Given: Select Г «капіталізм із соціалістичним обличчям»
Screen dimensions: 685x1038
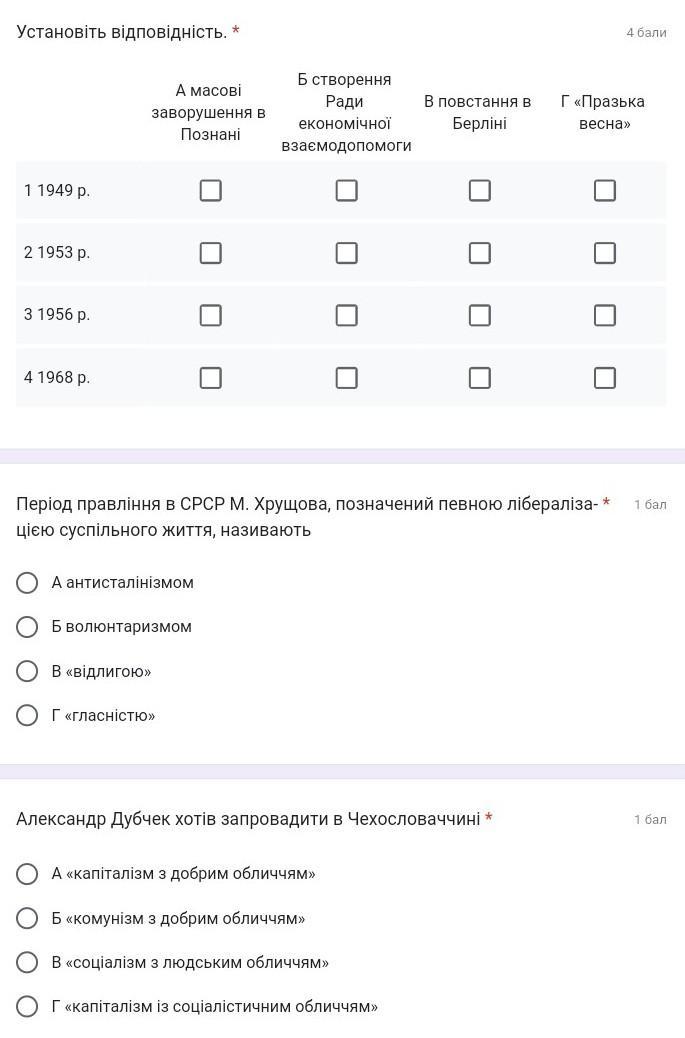Looking at the screenshot, I should 28,1007.
